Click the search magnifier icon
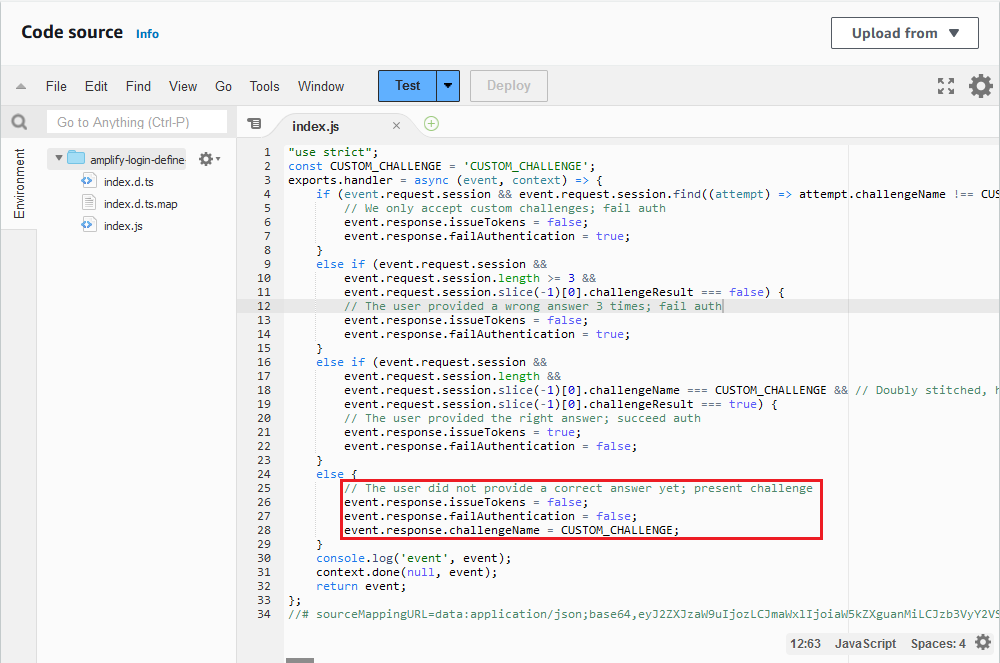 click(19, 122)
